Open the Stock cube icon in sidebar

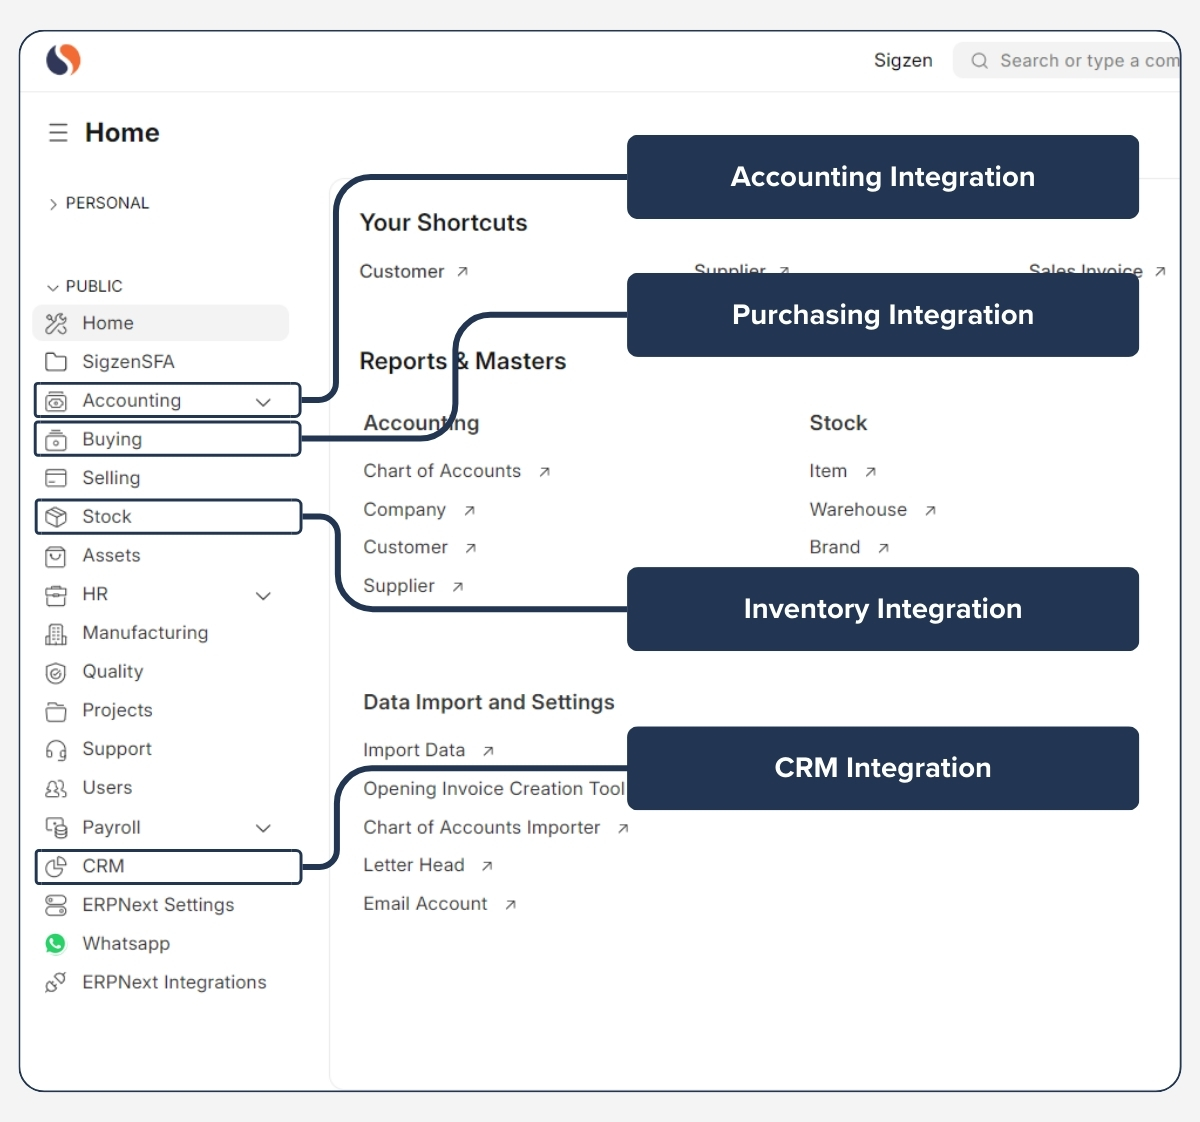(57, 516)
